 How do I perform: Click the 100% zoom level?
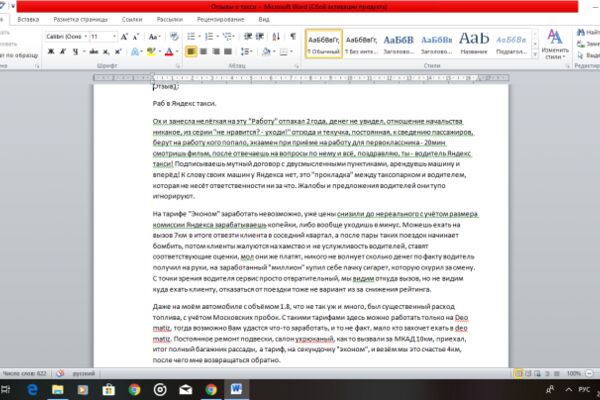click(x=574, y=373)
